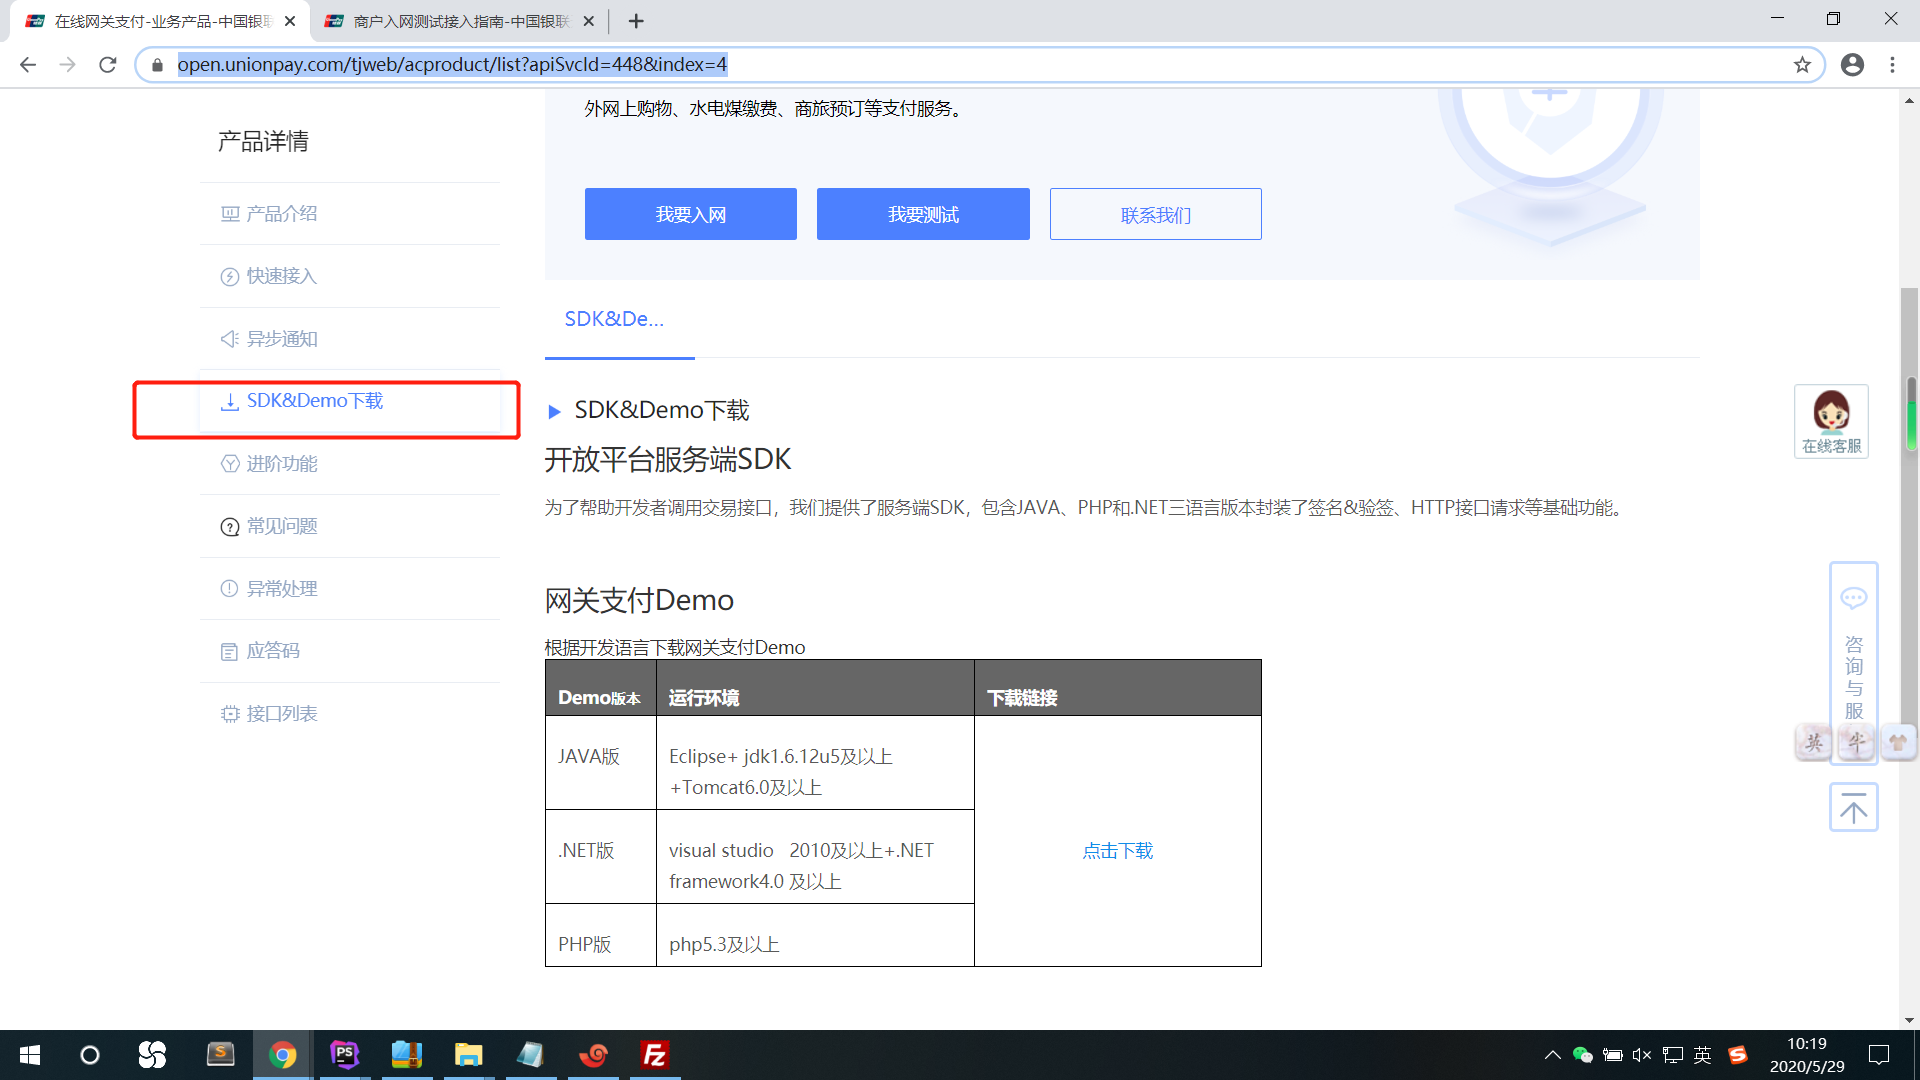Open Notepad from the taskbar
Image resolution: width=1920 pixels, height=1080 pixels.
(530, 1055)
